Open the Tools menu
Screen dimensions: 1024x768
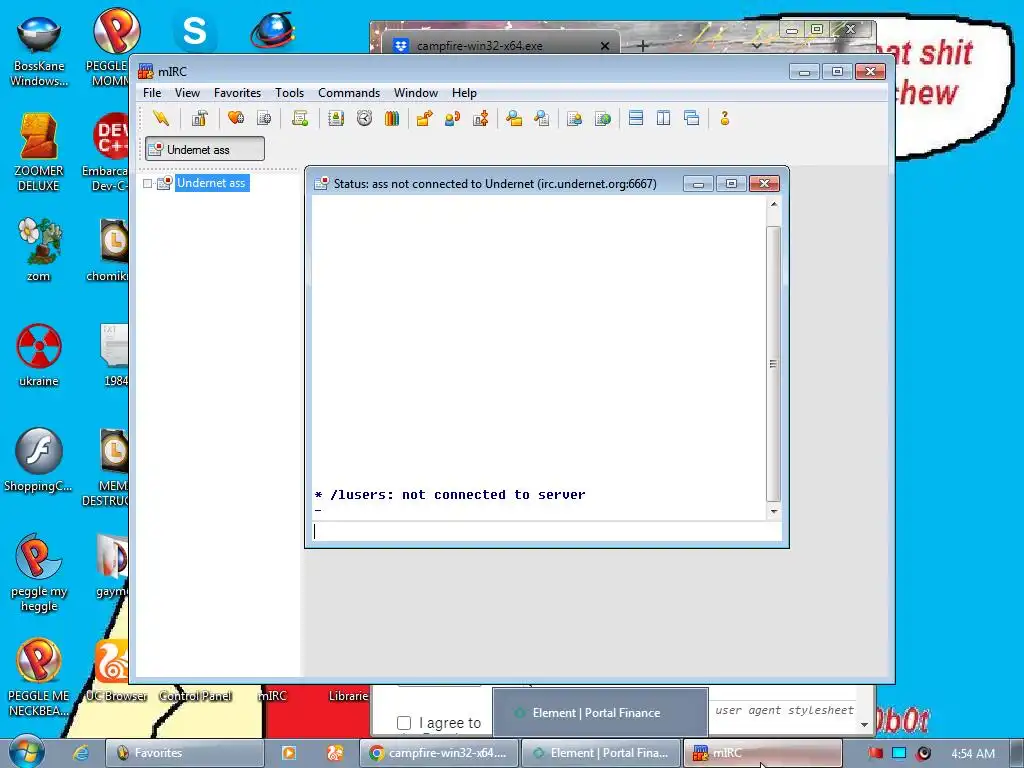click(289, 93)
